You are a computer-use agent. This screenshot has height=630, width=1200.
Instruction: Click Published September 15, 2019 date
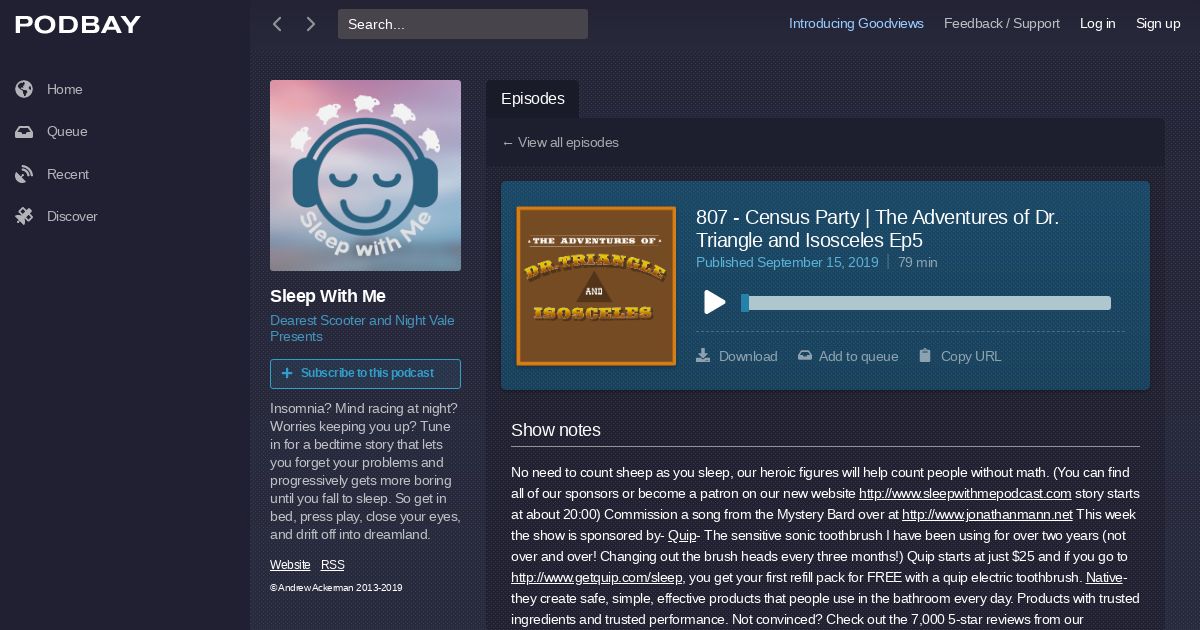tap(787, 262)
